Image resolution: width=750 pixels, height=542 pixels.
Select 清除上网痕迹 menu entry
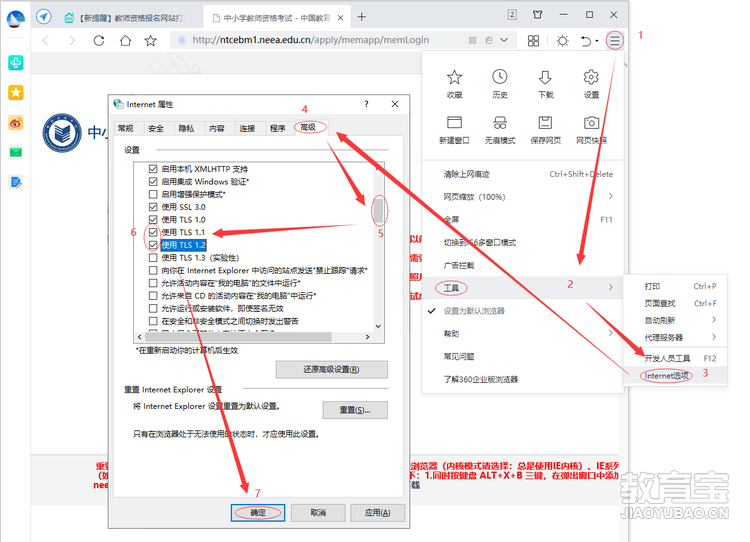(523, 174)
